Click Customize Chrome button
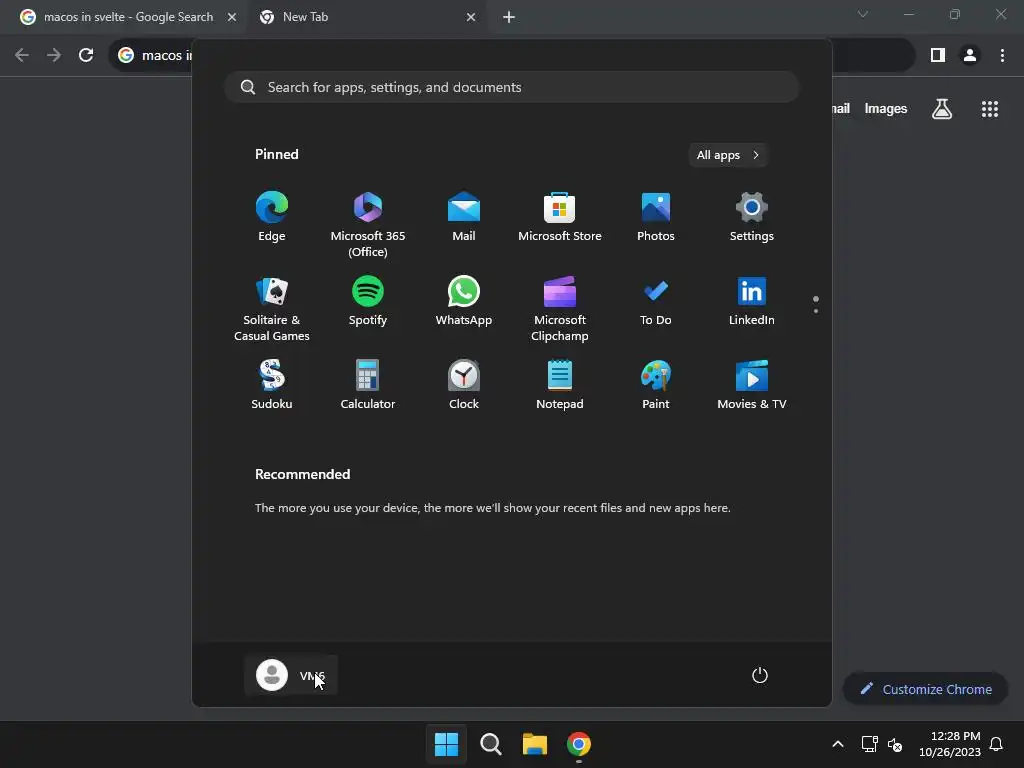 925,689
